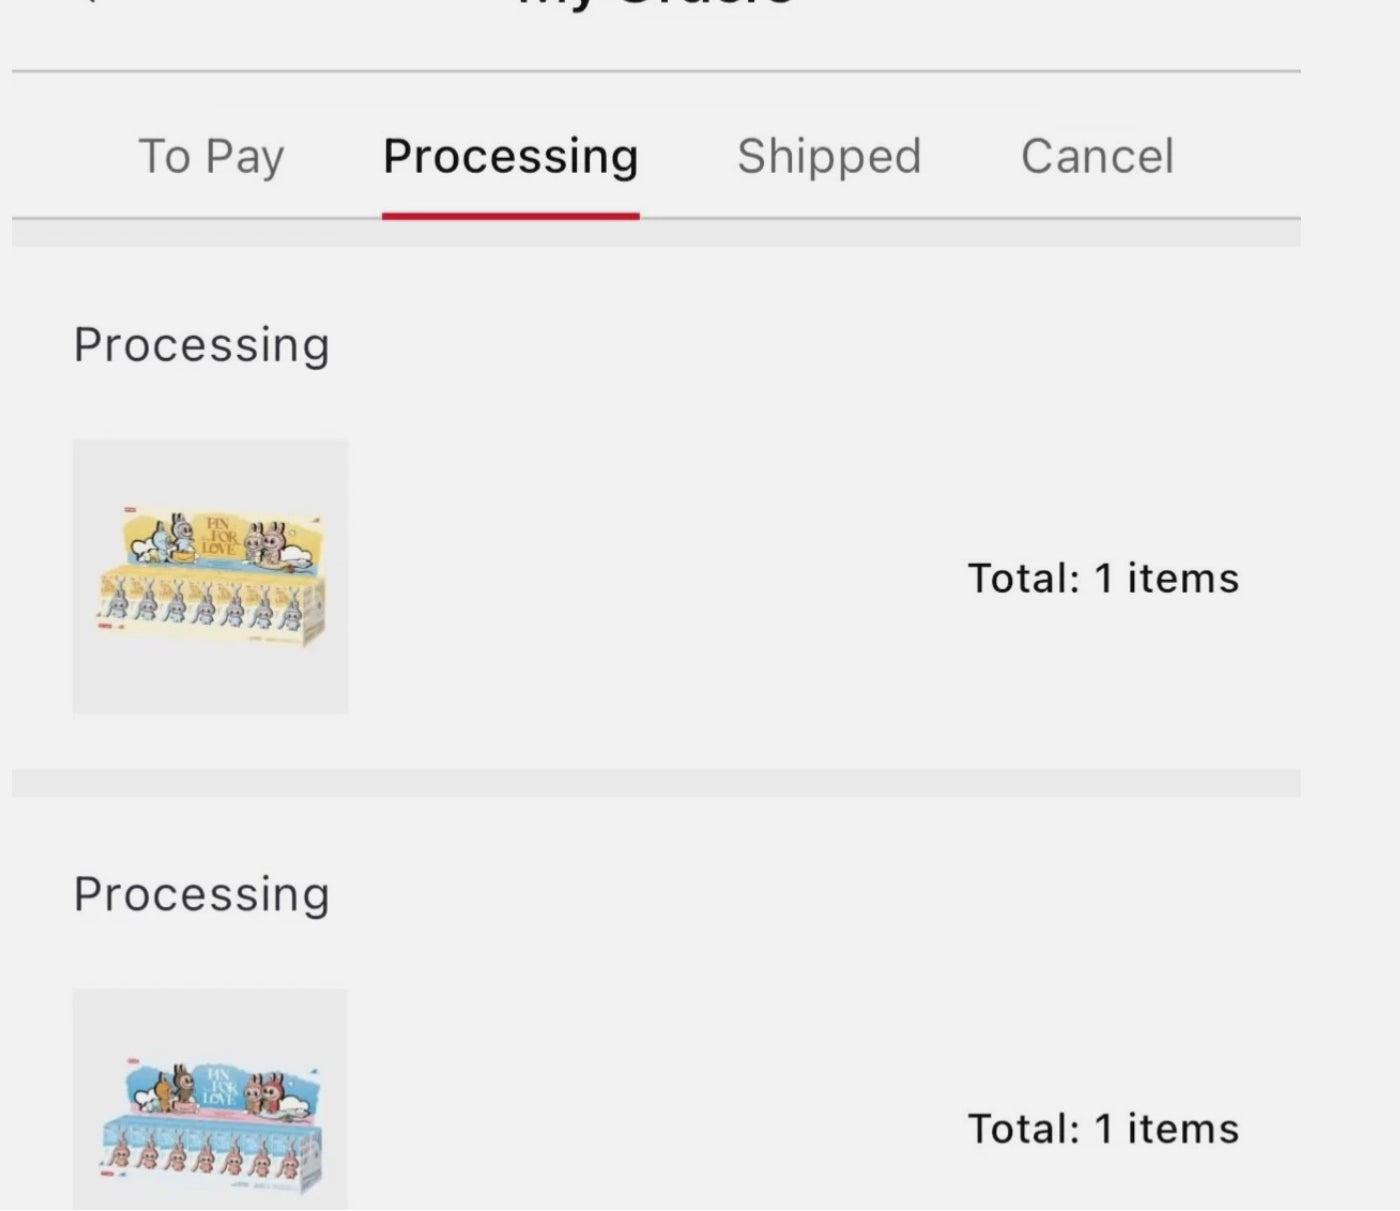Screen dimensions: 1400x1211
Task: Open the yellow Pin for Love box thumbnail
Action: point(210,576)
